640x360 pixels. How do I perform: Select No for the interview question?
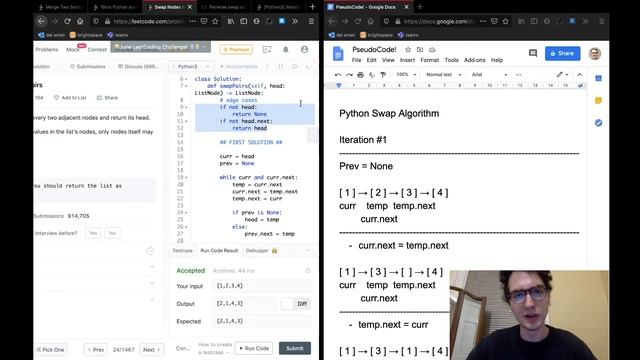(112, 233)
